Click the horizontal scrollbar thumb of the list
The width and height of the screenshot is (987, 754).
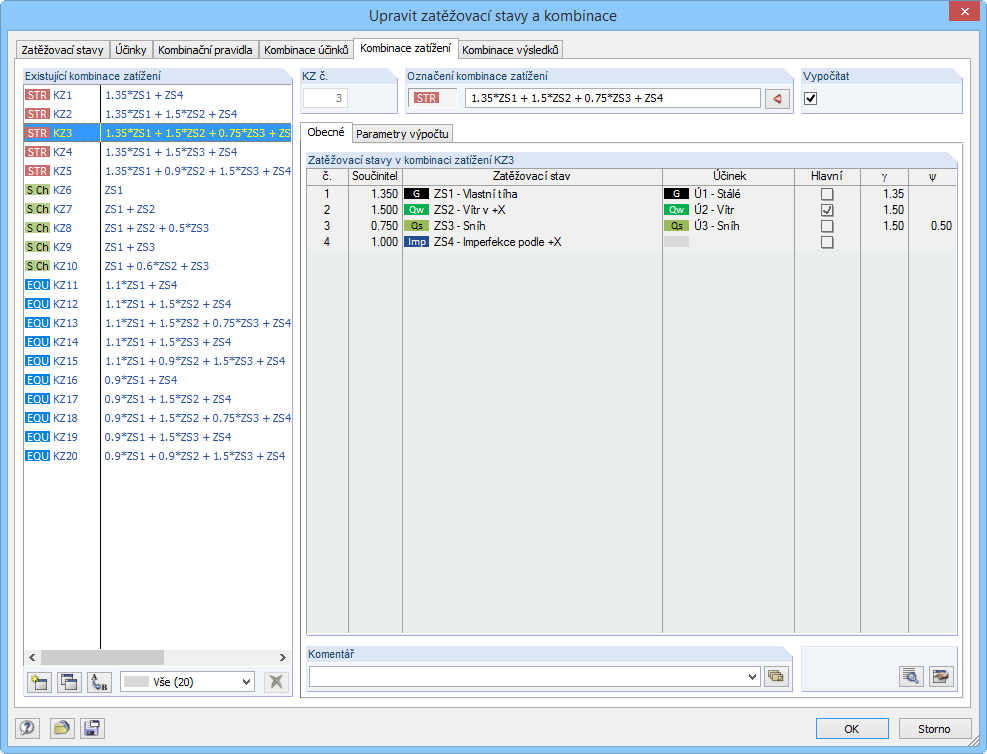[x=102, y=657]
